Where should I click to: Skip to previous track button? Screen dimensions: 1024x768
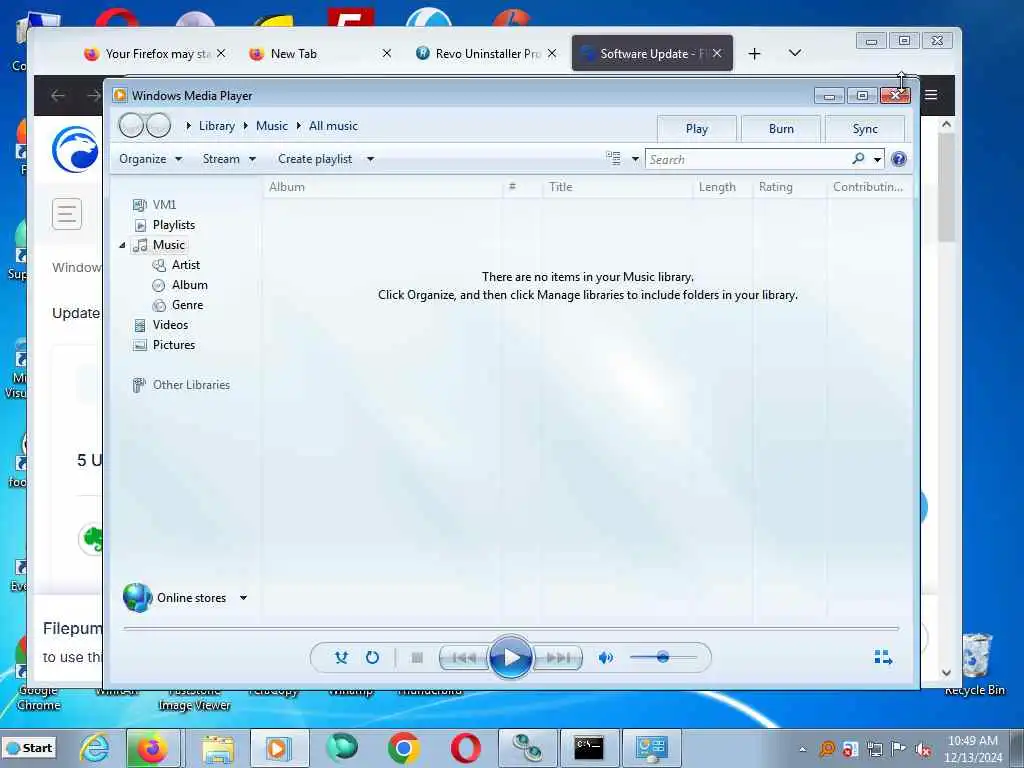click(x=464, y=658)
